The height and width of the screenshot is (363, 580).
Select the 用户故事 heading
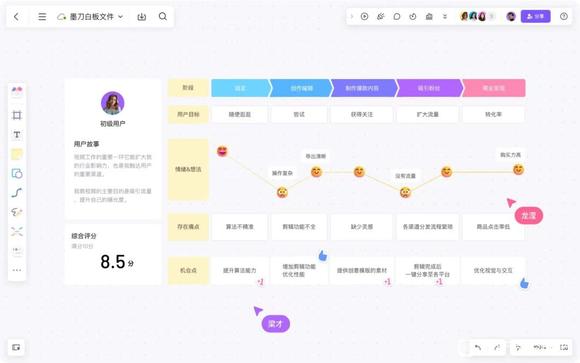[86, 144]
